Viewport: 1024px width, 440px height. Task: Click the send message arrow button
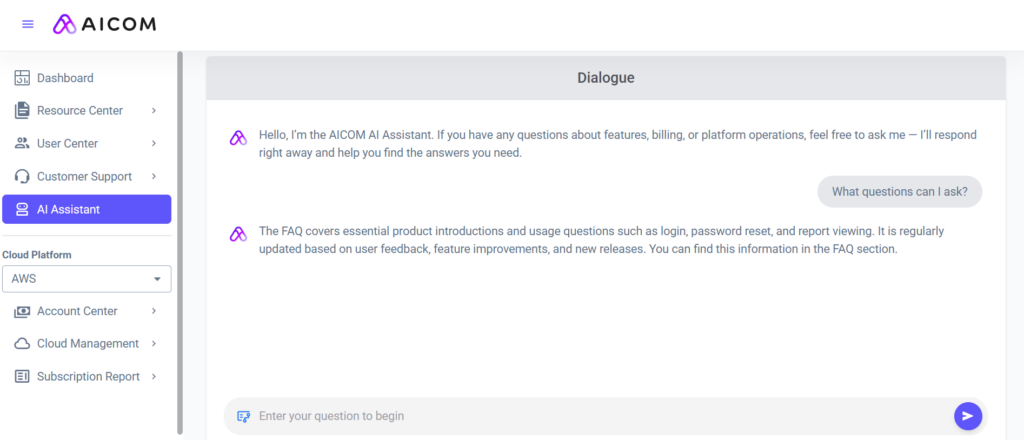(967, 416)
